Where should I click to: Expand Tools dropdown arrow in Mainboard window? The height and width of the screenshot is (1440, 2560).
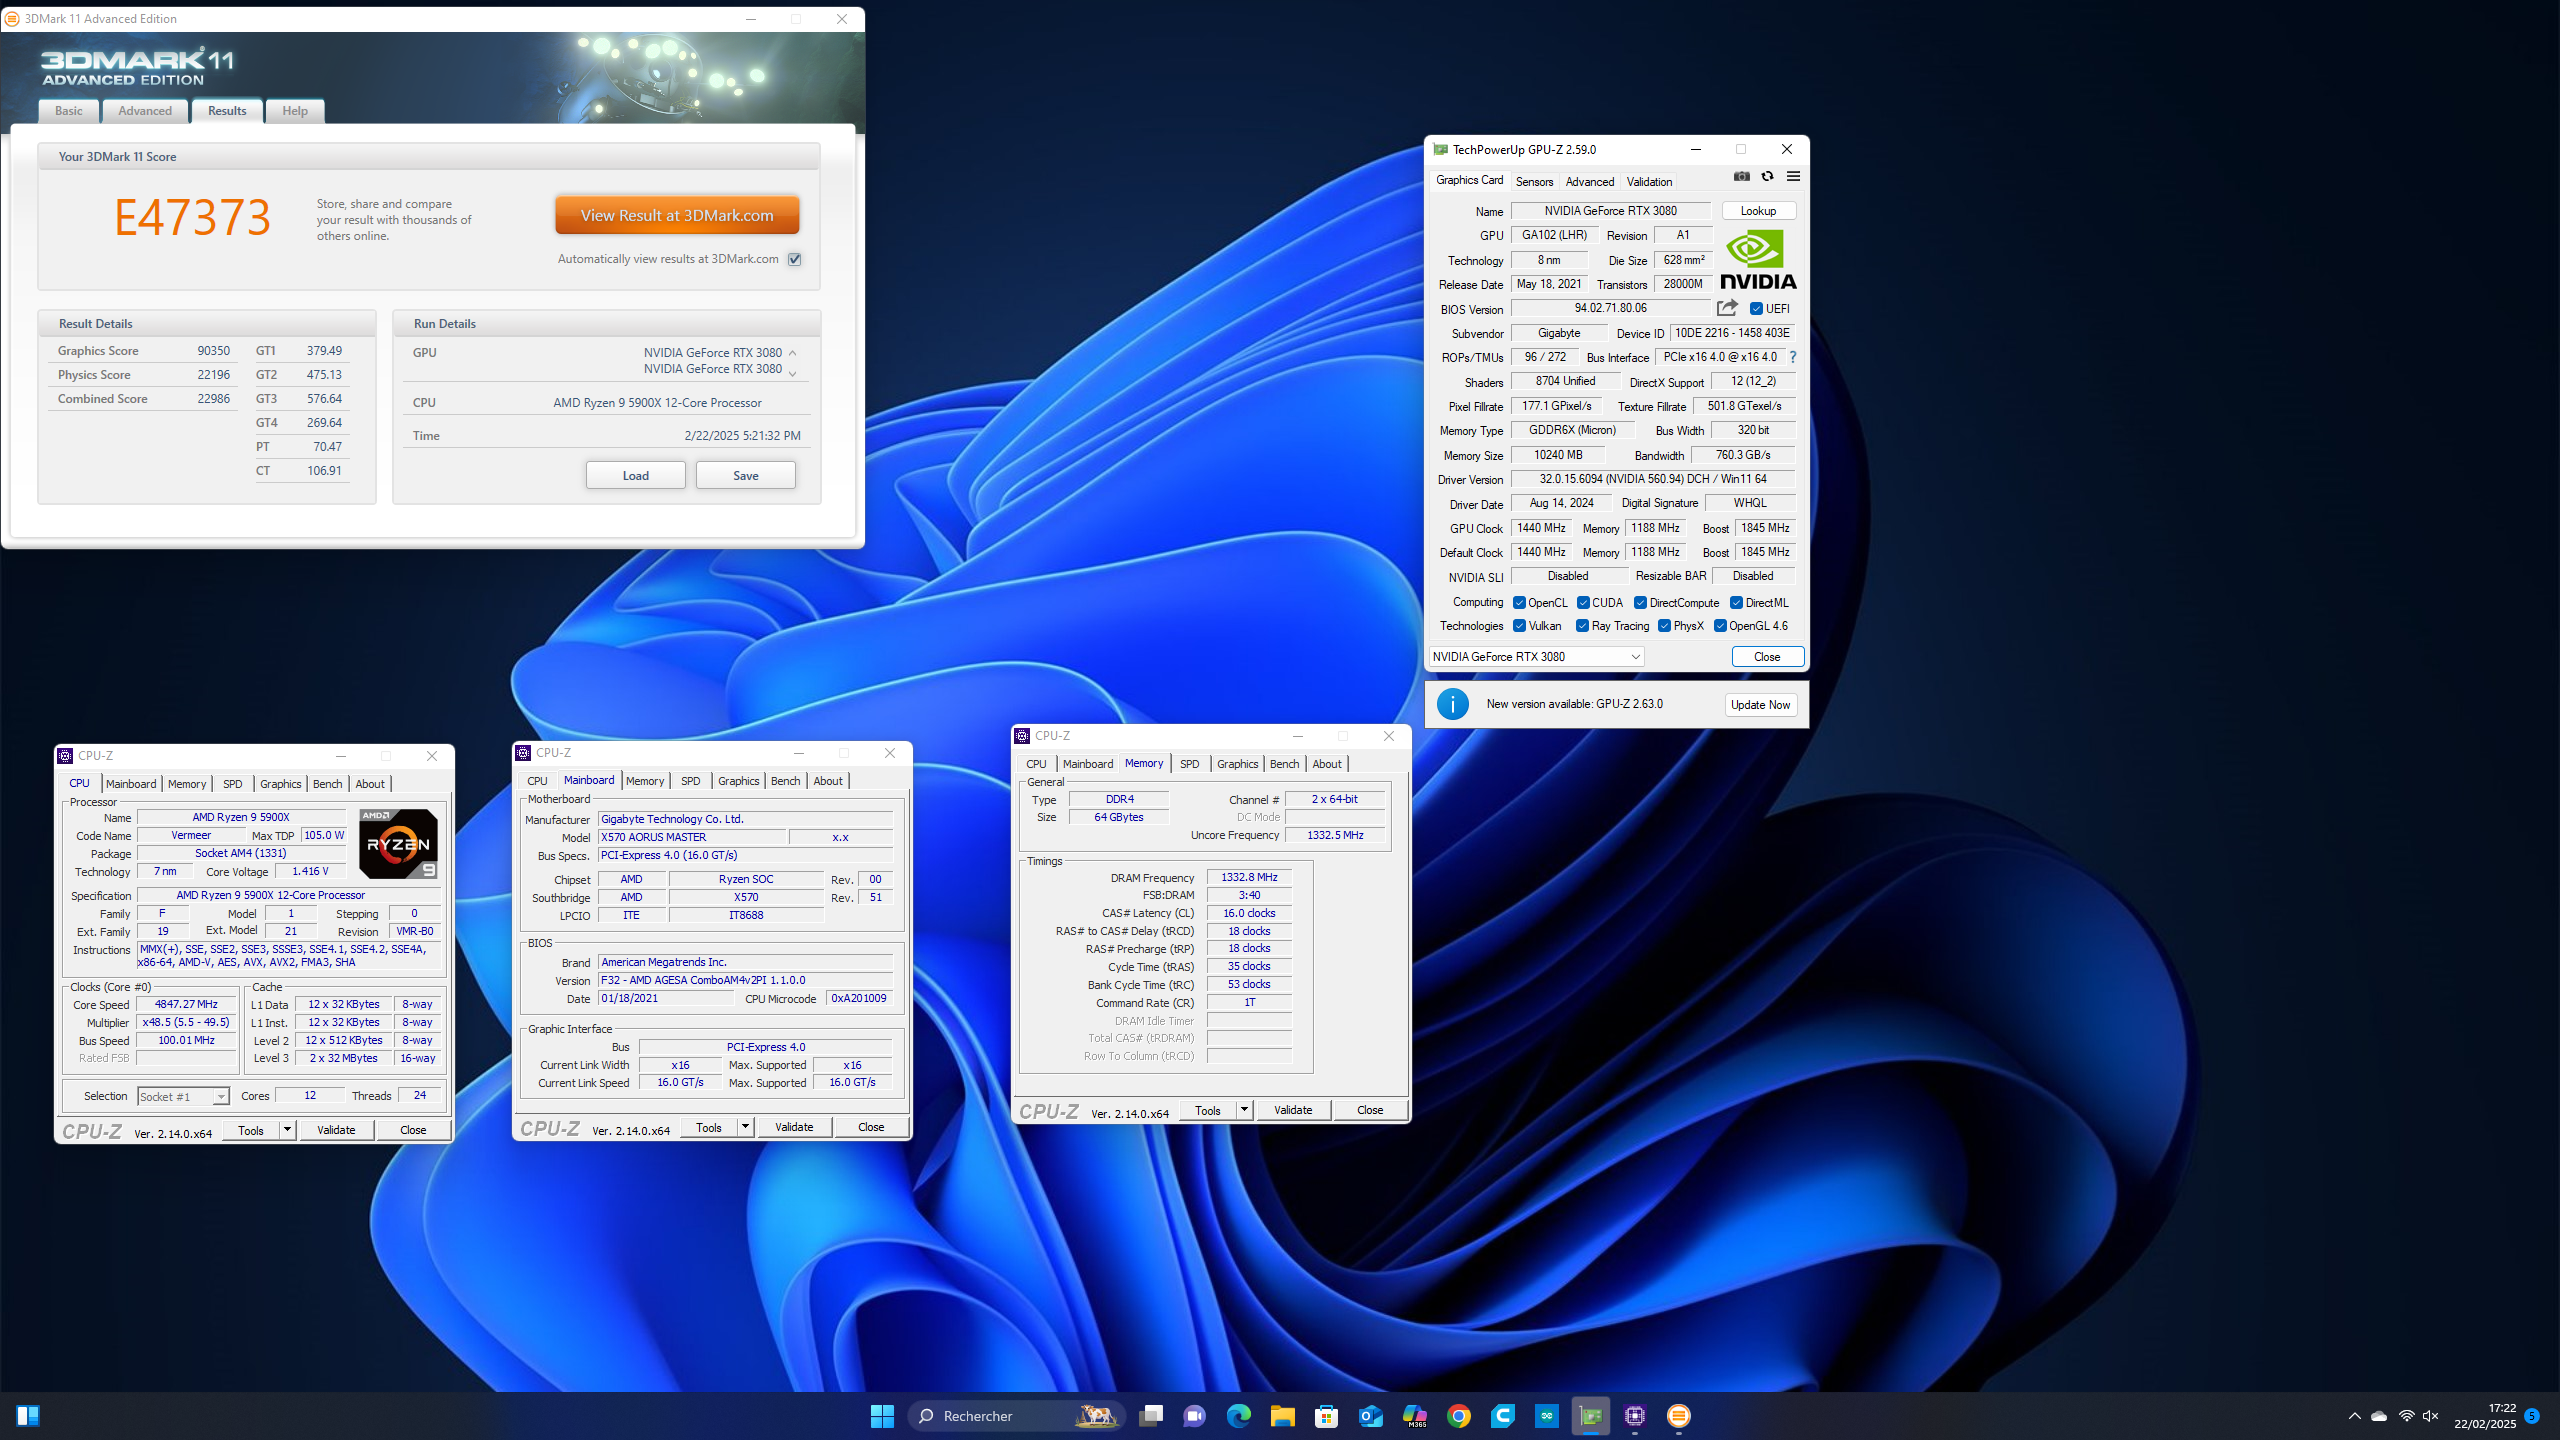[745, 1127]
